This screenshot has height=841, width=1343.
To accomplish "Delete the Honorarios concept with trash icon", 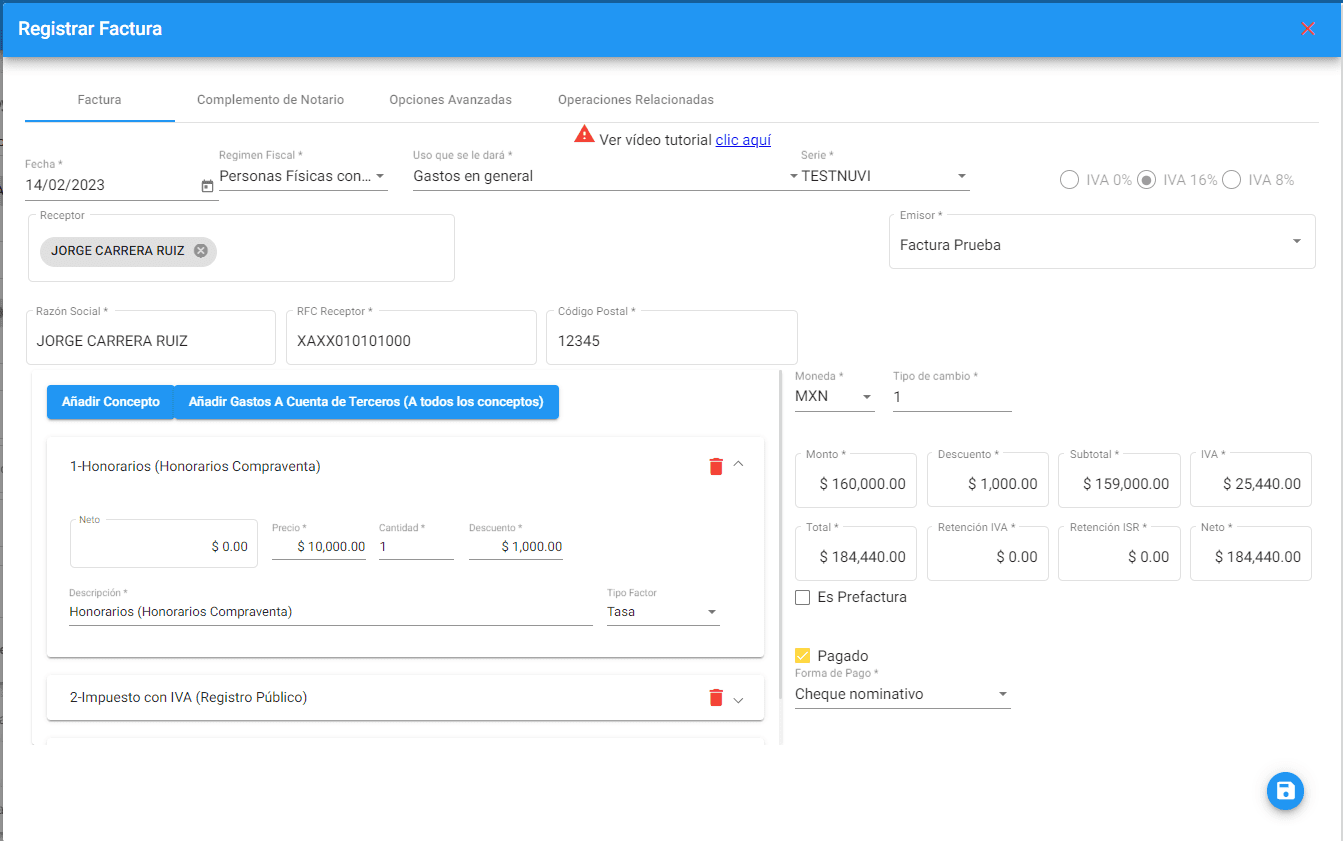I will point(715,466).
